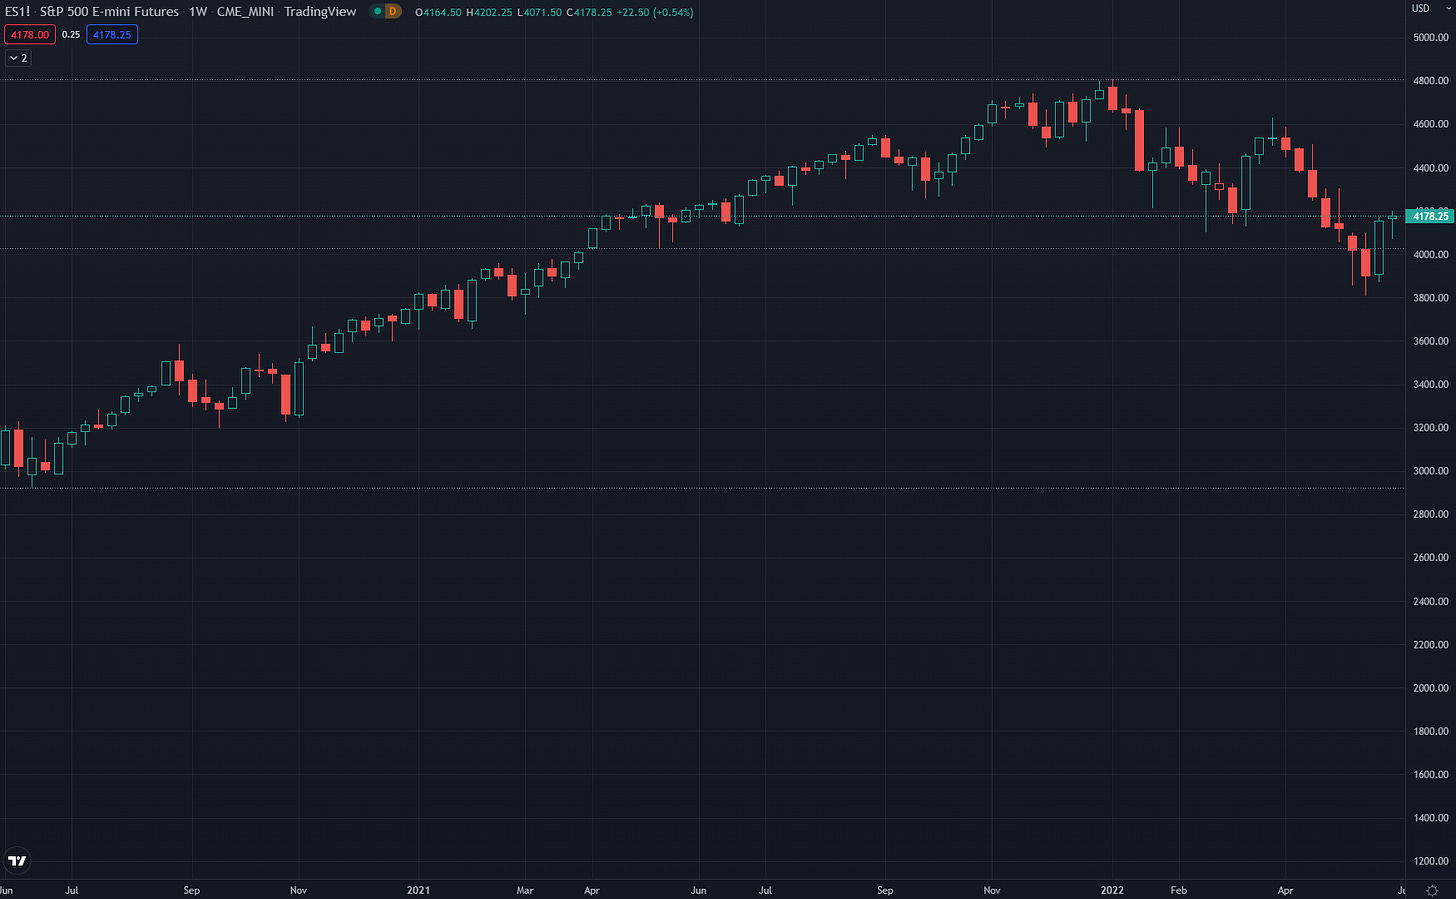Click the 0.25 spread value

pos(71,35)
